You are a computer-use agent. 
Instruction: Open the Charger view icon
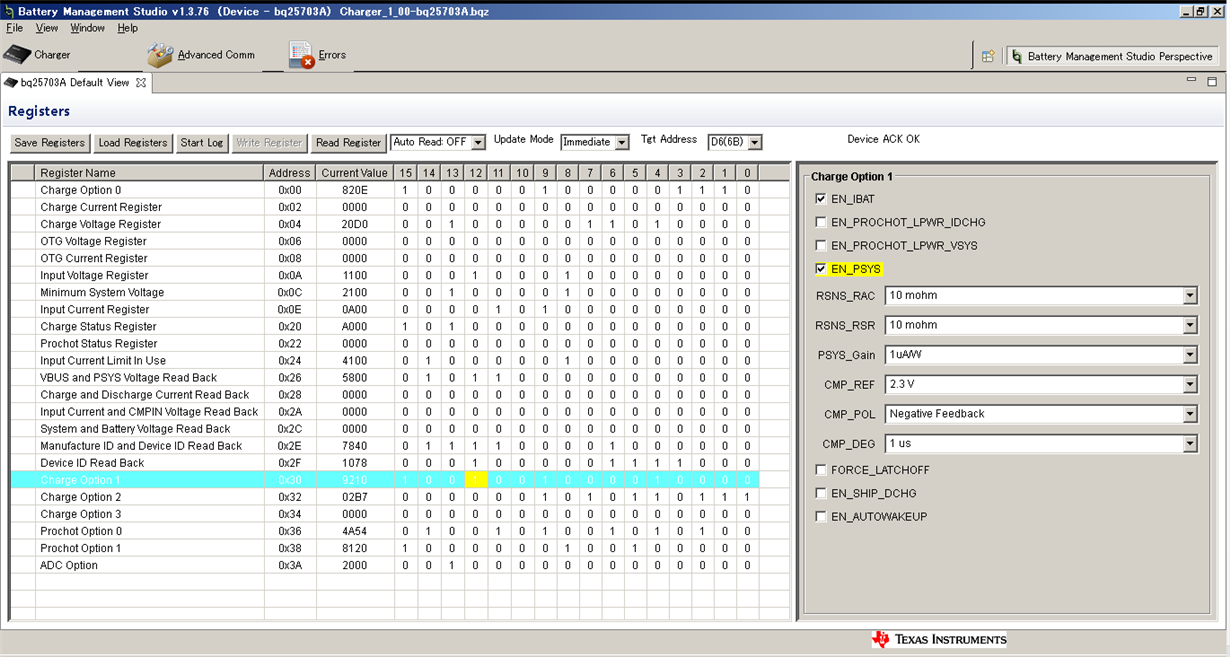(x=18, y=54)
